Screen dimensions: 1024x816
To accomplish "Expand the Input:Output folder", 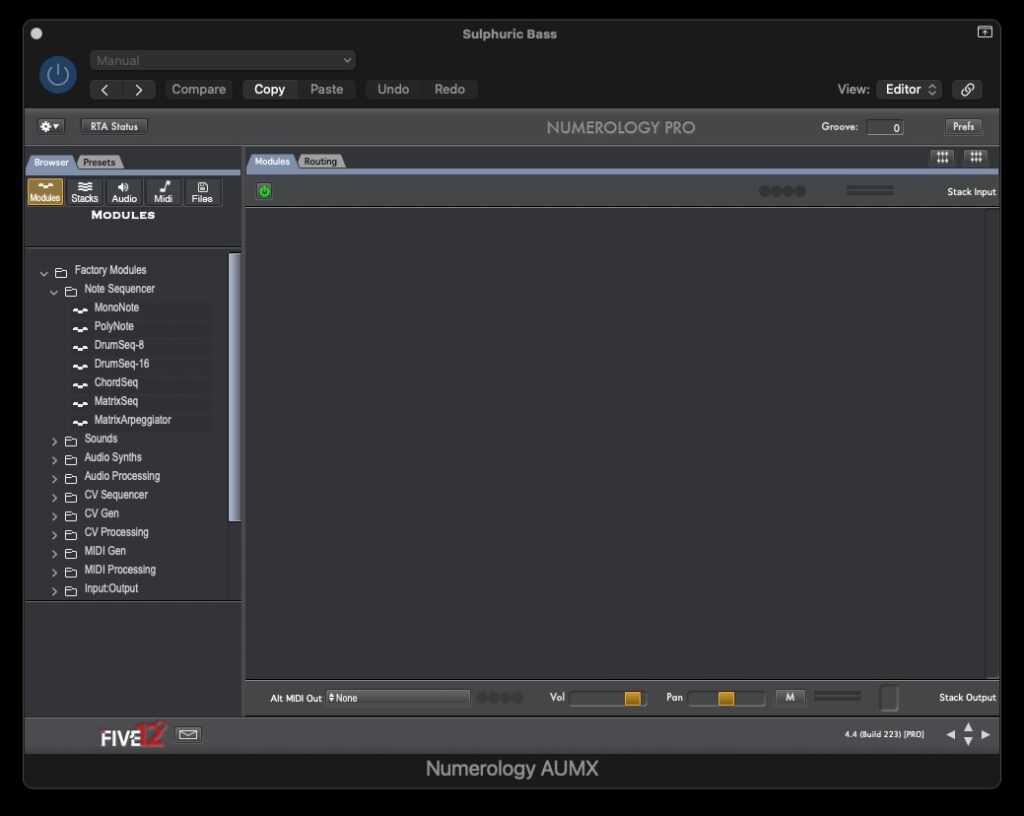I will click(54, 591).
